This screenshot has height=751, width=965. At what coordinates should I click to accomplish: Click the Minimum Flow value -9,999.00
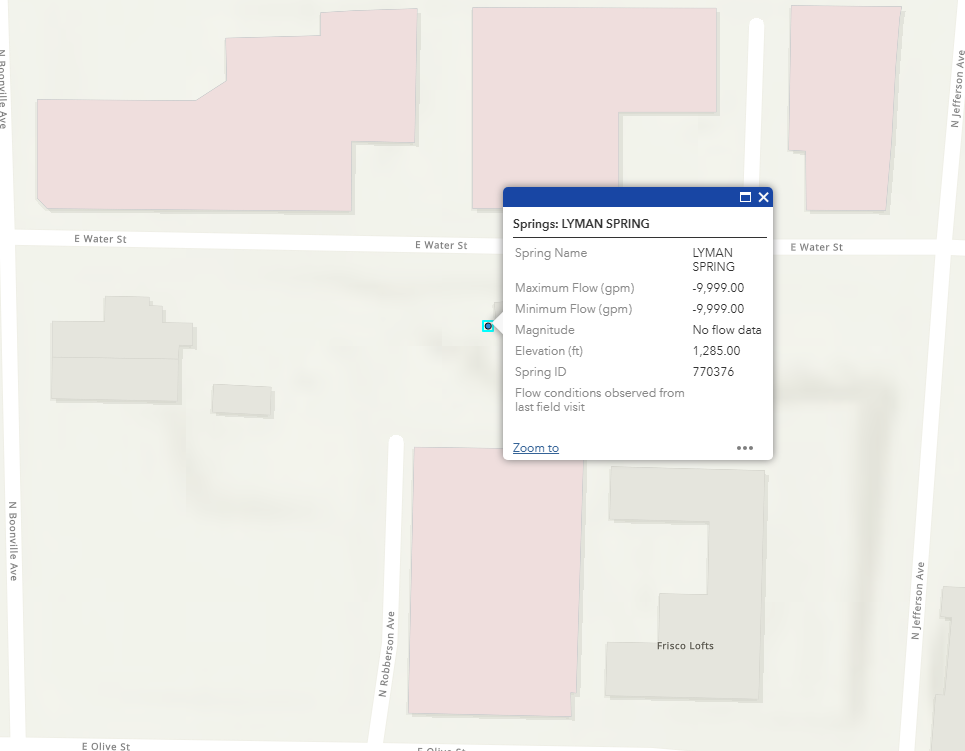point(718,309)
